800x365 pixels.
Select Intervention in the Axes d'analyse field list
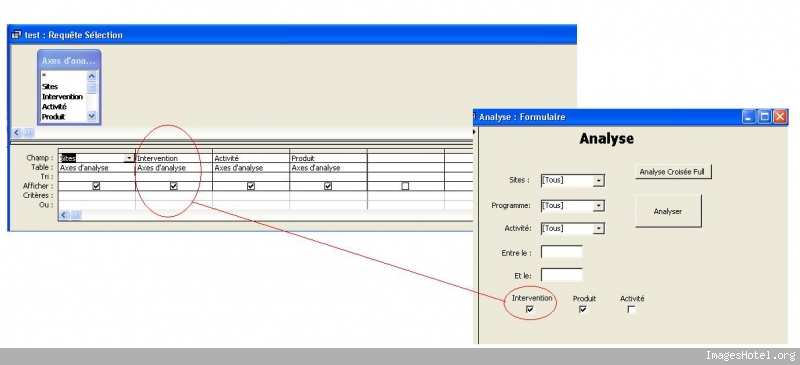(x=62, y=96)
